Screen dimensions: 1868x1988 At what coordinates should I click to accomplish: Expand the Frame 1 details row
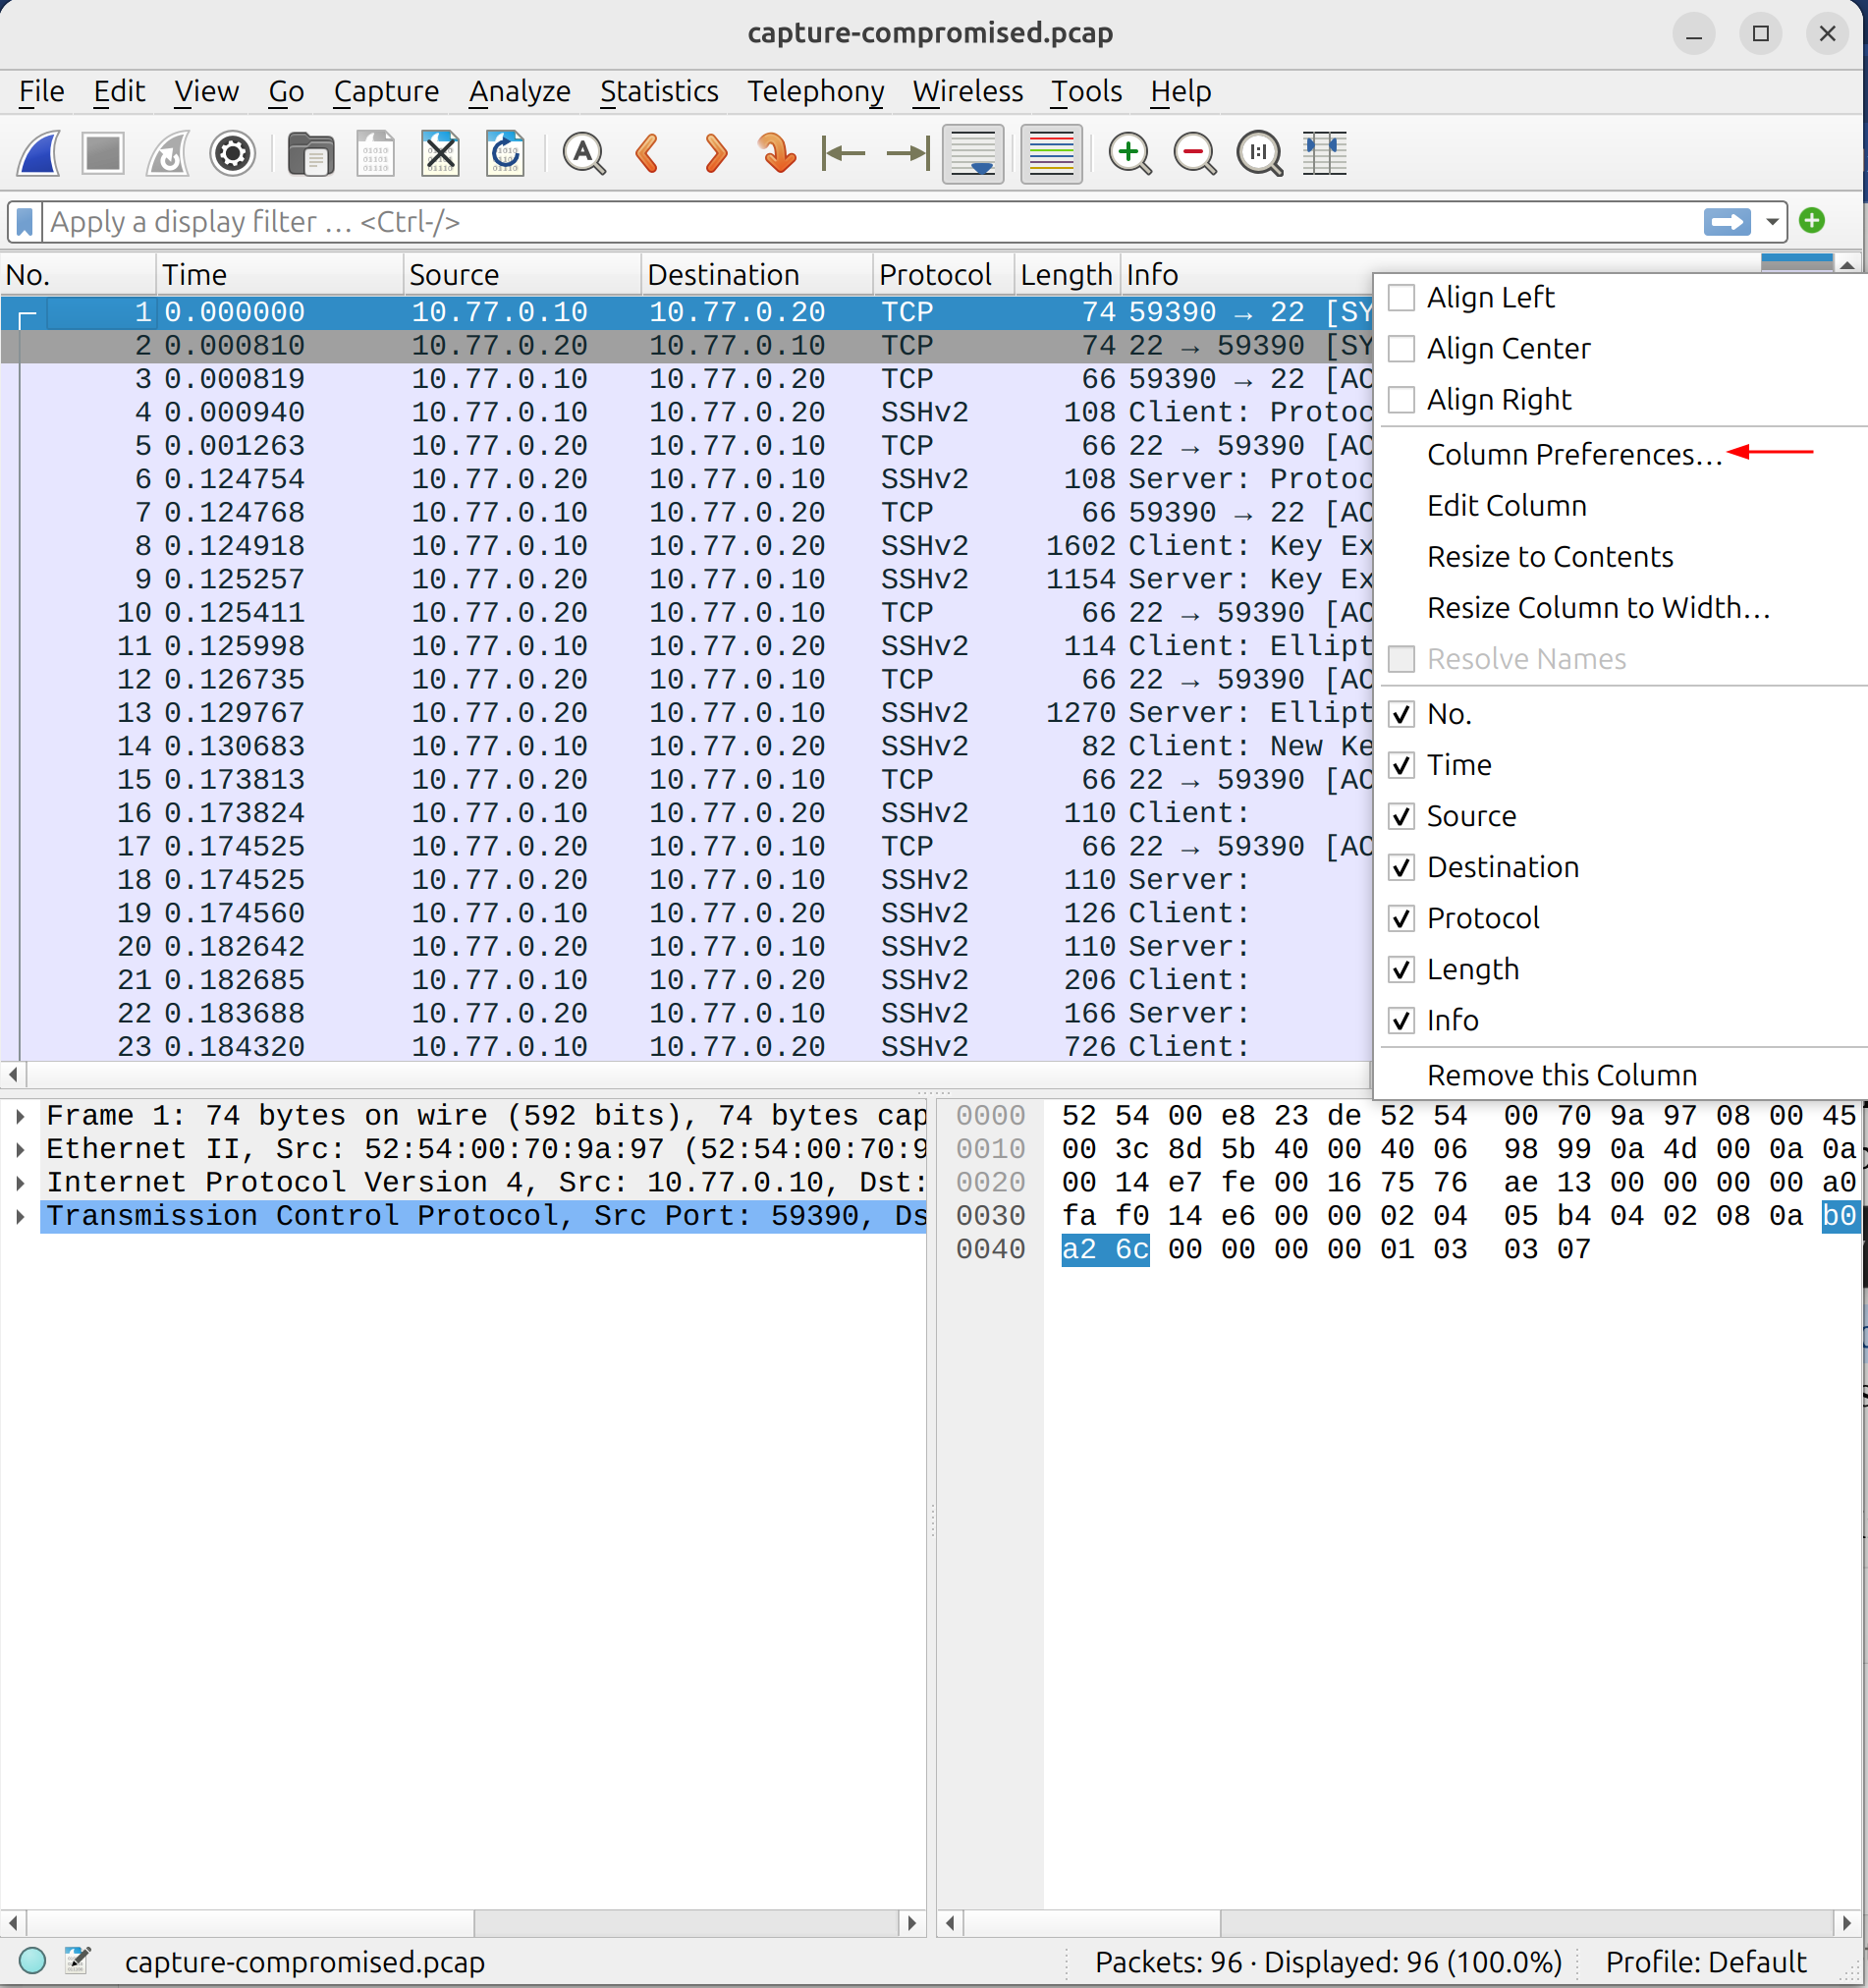(x=20, y=1115)
